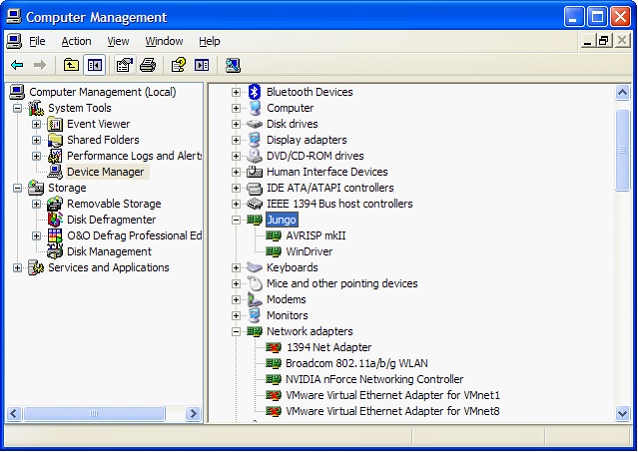Select Computer Management (Local) root
This screenshot has width=638, height=452.
(103, 92)
